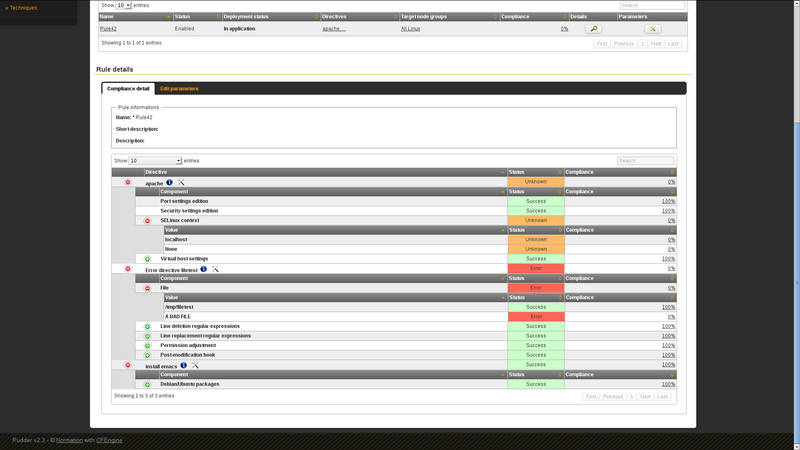
Task: Show info for the apache directive
Action: tap(169, 182)
